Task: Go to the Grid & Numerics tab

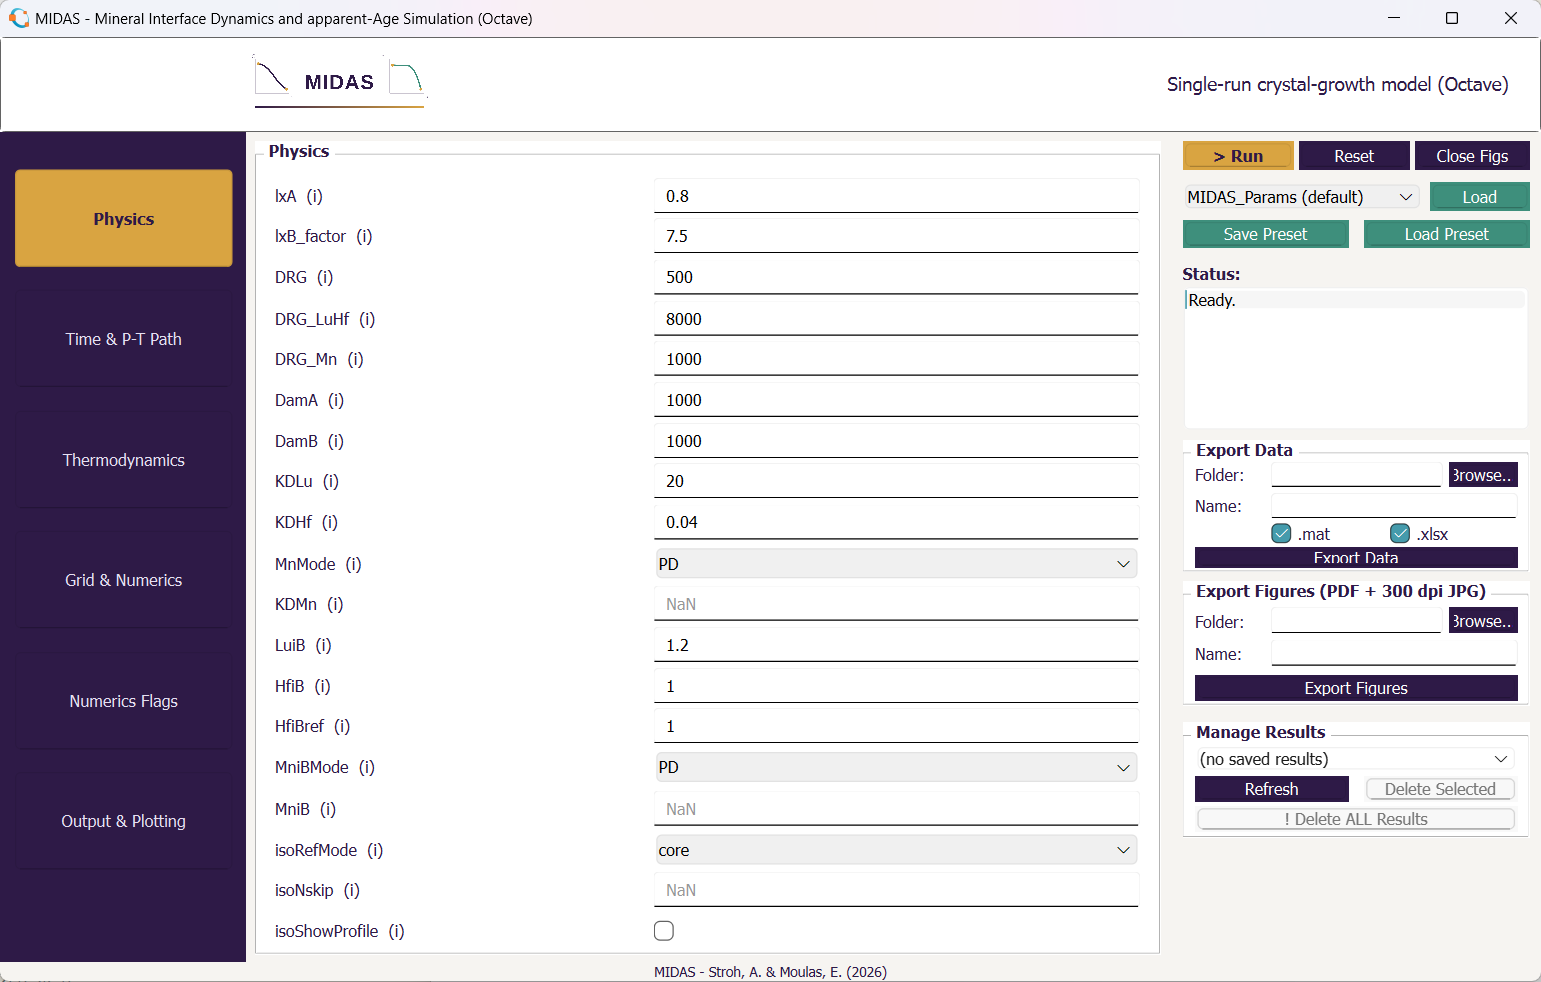Action: pos(124,580)
